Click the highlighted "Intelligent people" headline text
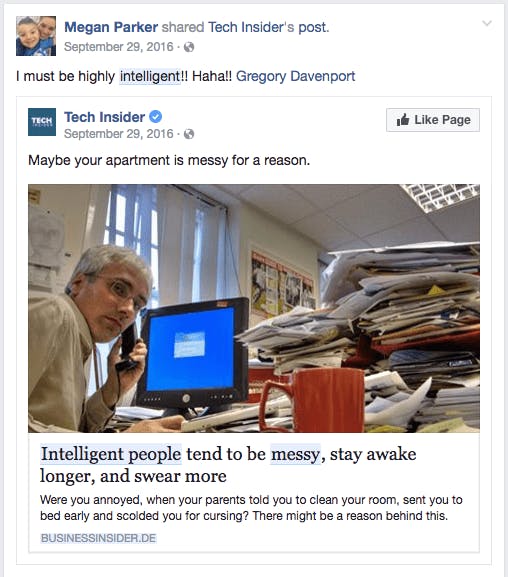 click(x=111, y=454)
